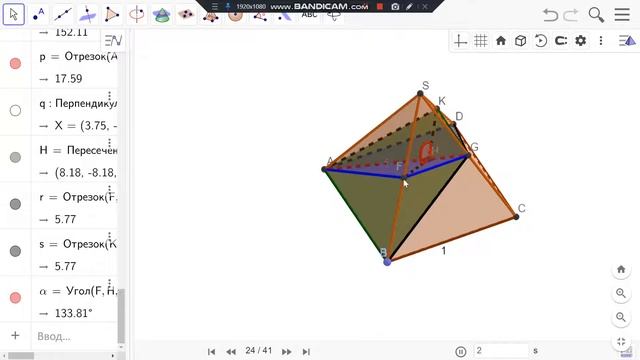Hide segment p via its visibility circle
This screenshot has height=360, width=640.
[16, 64]
